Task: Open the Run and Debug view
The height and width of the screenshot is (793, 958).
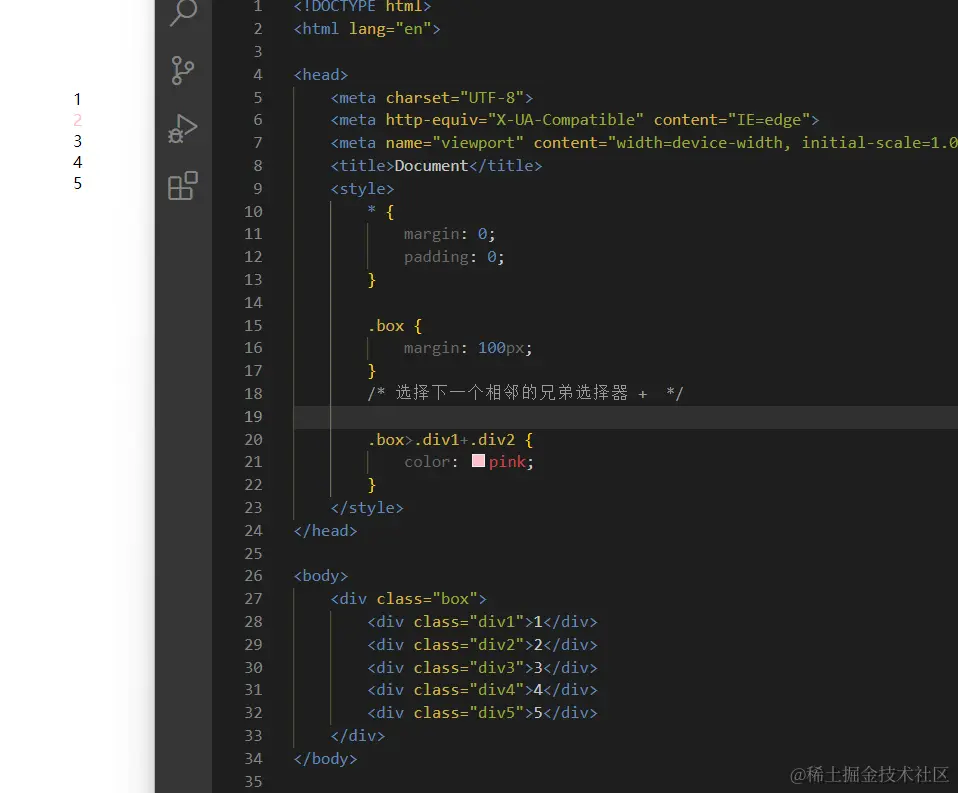Action: (183, 128)
